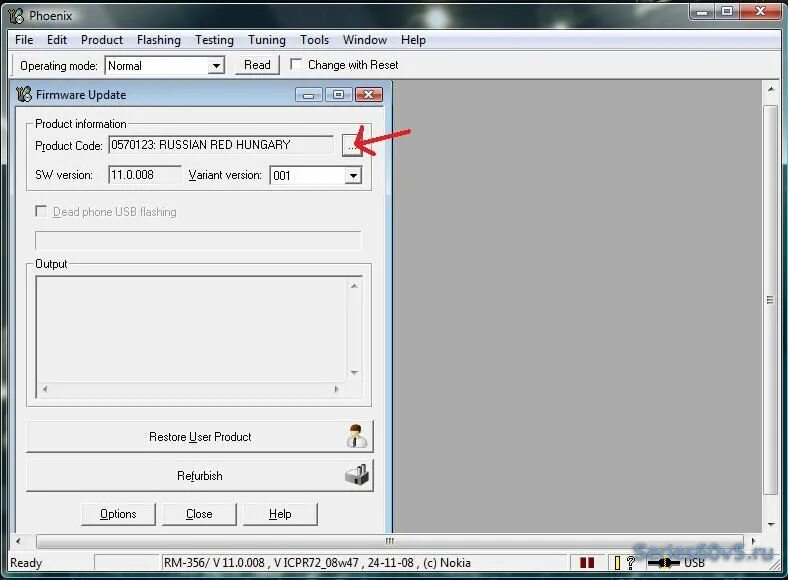Screen dimensions: 788x580
Task: Open the Help menu
Action: pos(413,40)
